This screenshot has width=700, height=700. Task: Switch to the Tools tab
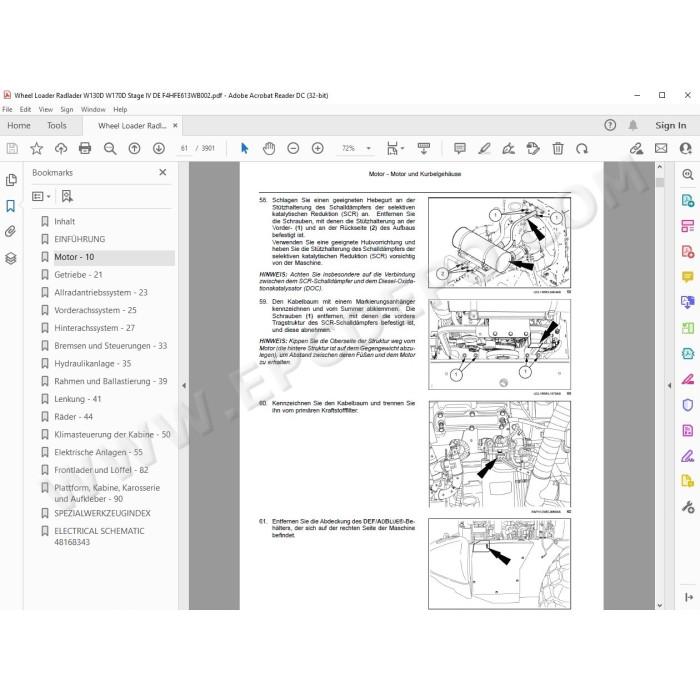(x=57, y=125)
